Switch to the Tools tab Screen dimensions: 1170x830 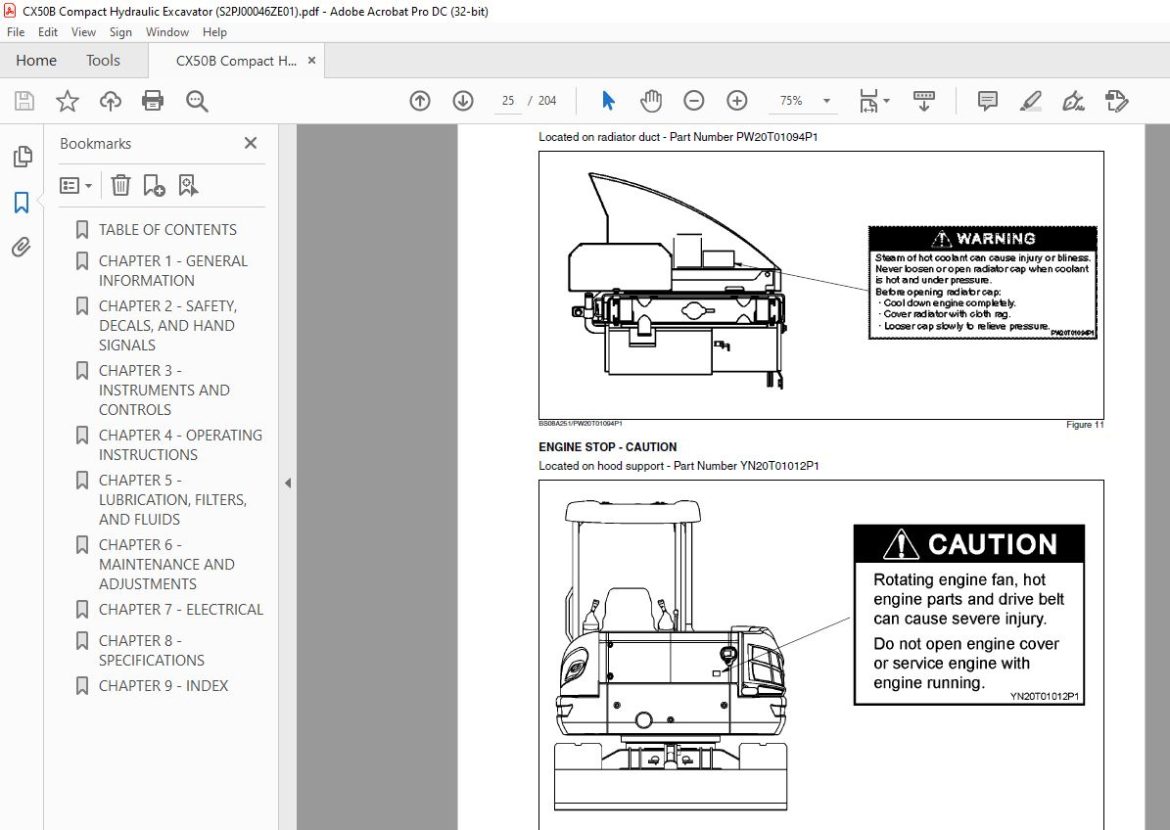click(x=103, y=60)
